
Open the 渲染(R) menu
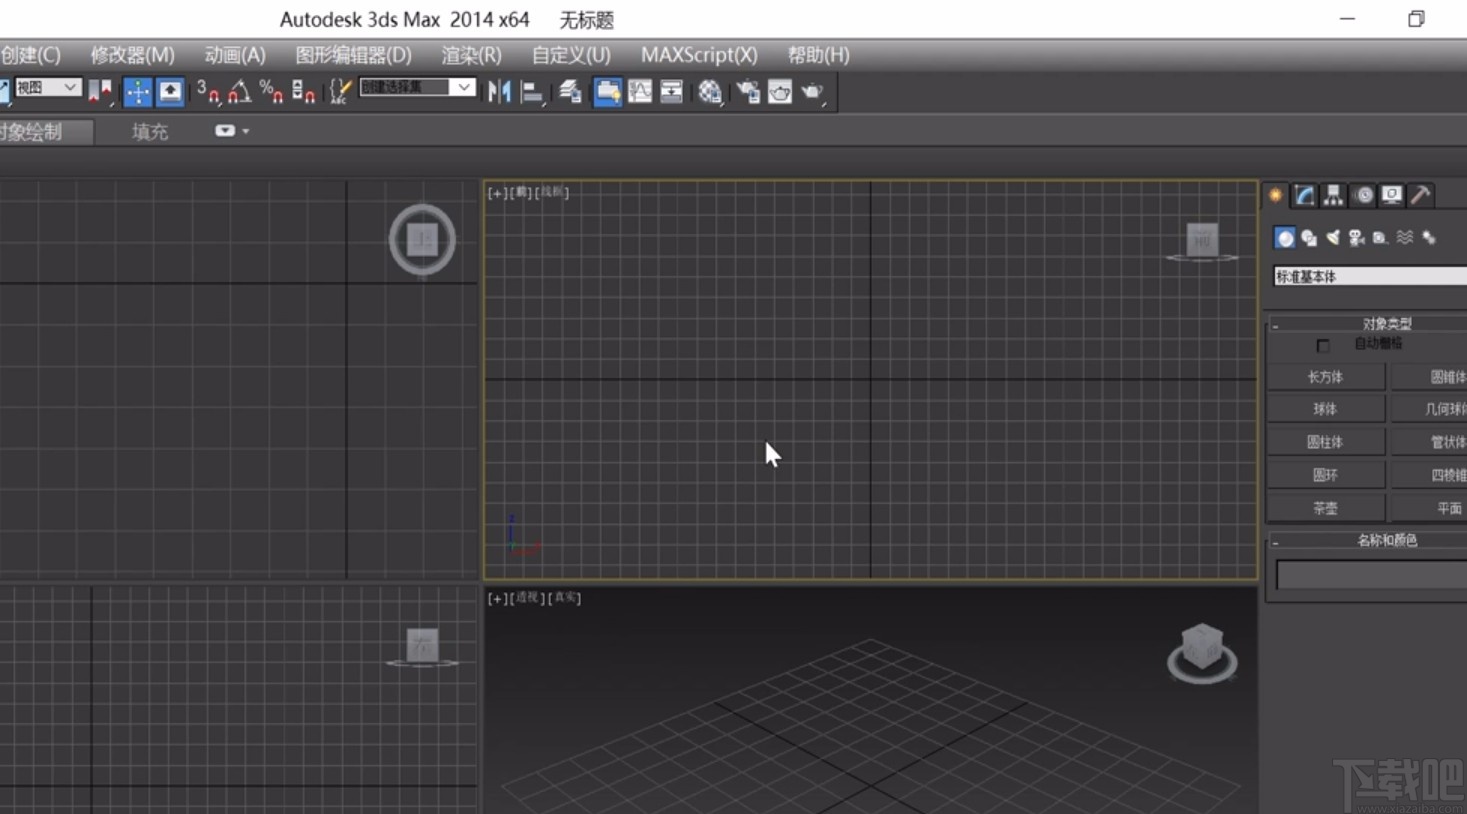pos(471,55)
